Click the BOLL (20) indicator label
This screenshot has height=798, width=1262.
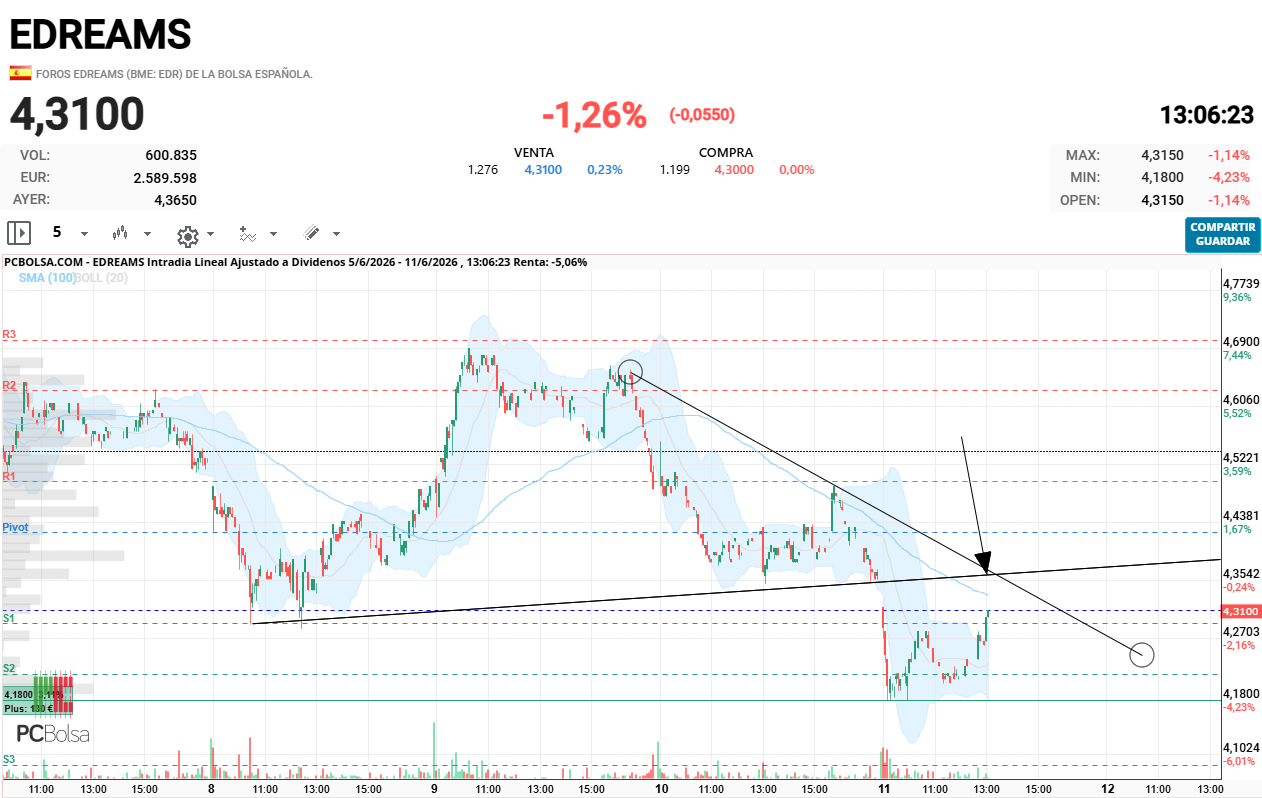point(102,277)
